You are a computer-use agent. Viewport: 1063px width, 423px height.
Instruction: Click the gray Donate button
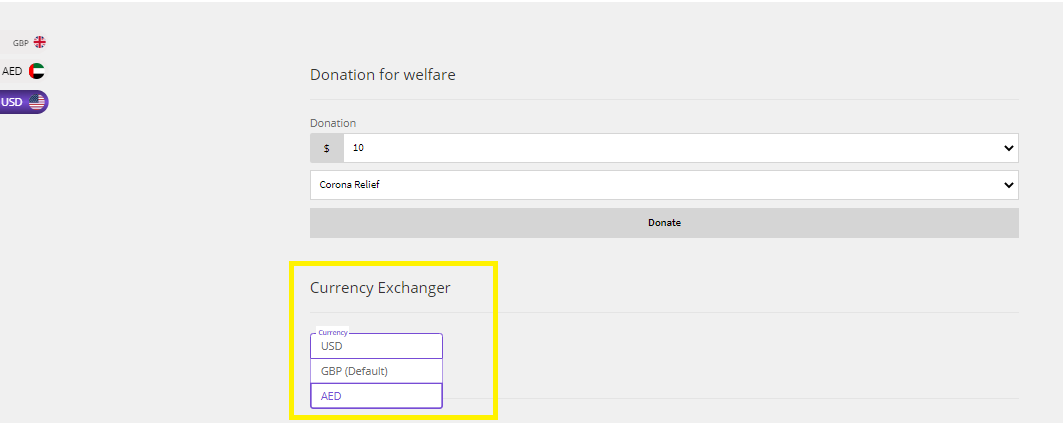click(664, 222)
